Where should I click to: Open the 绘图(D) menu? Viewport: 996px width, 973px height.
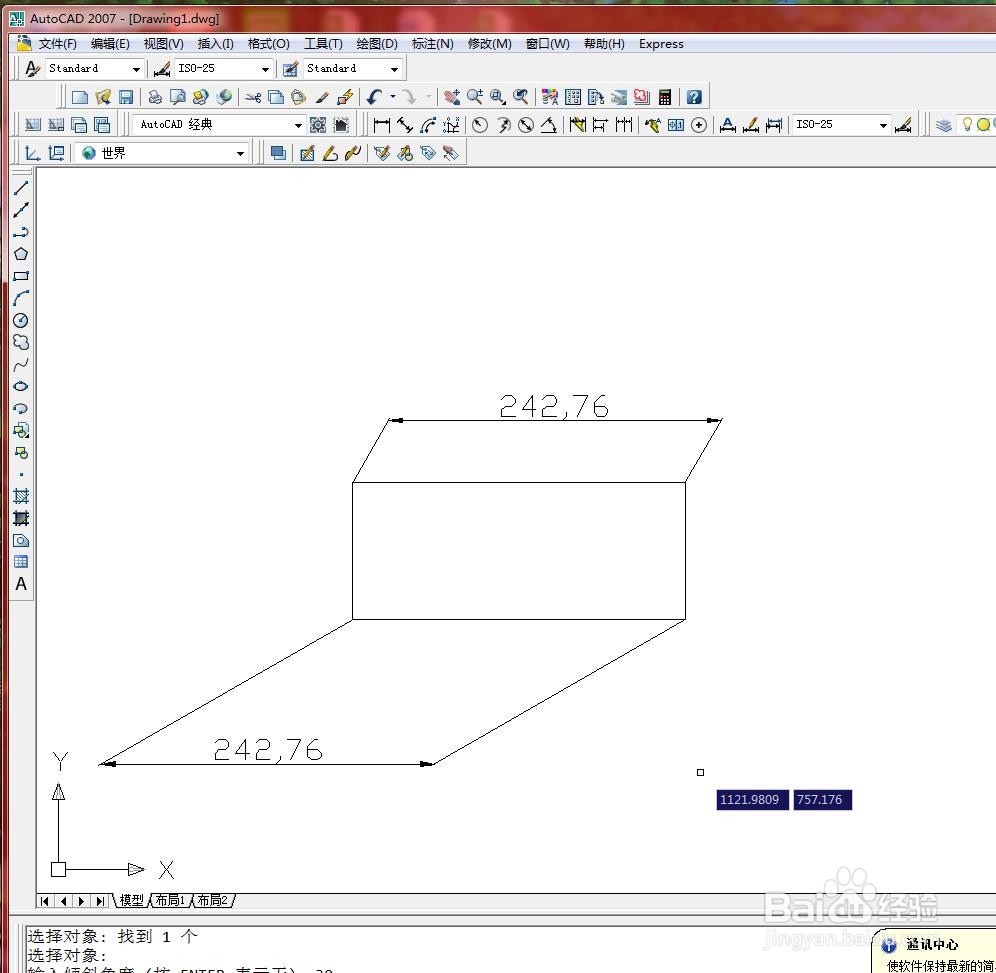377,44
